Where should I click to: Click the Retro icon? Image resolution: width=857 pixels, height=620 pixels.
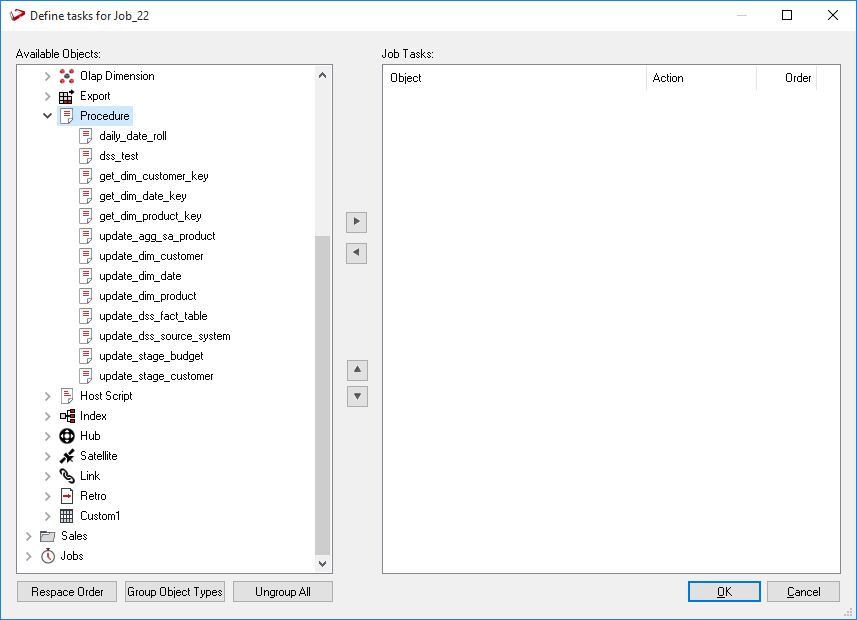tap(67, 496)
